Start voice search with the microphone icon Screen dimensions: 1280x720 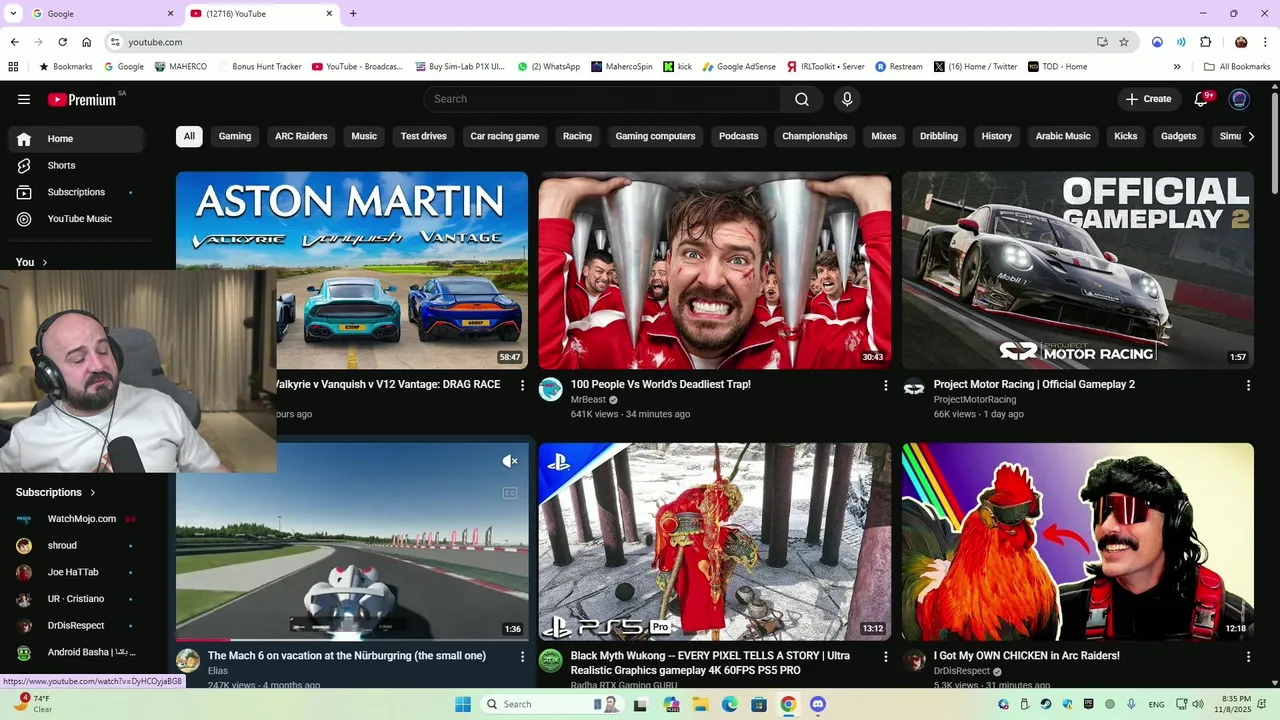point(847,99)
